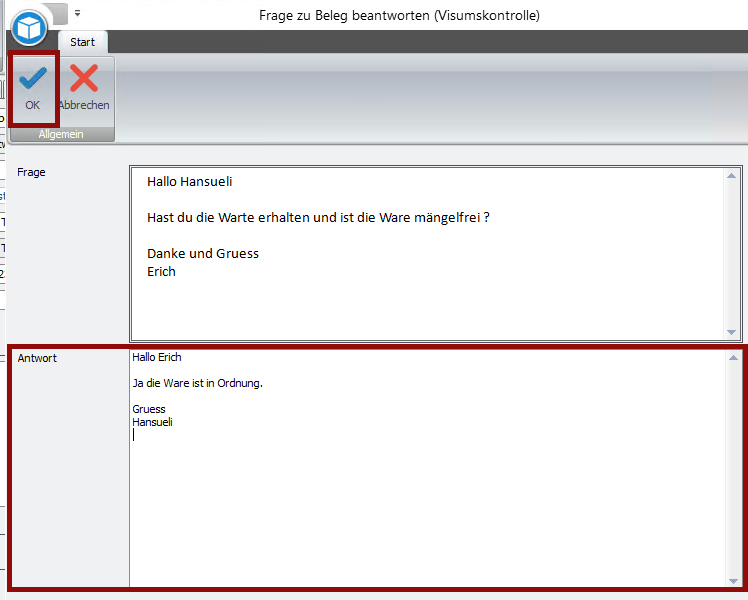Click the name 'Erich' in the question

[x=161, y=272]
